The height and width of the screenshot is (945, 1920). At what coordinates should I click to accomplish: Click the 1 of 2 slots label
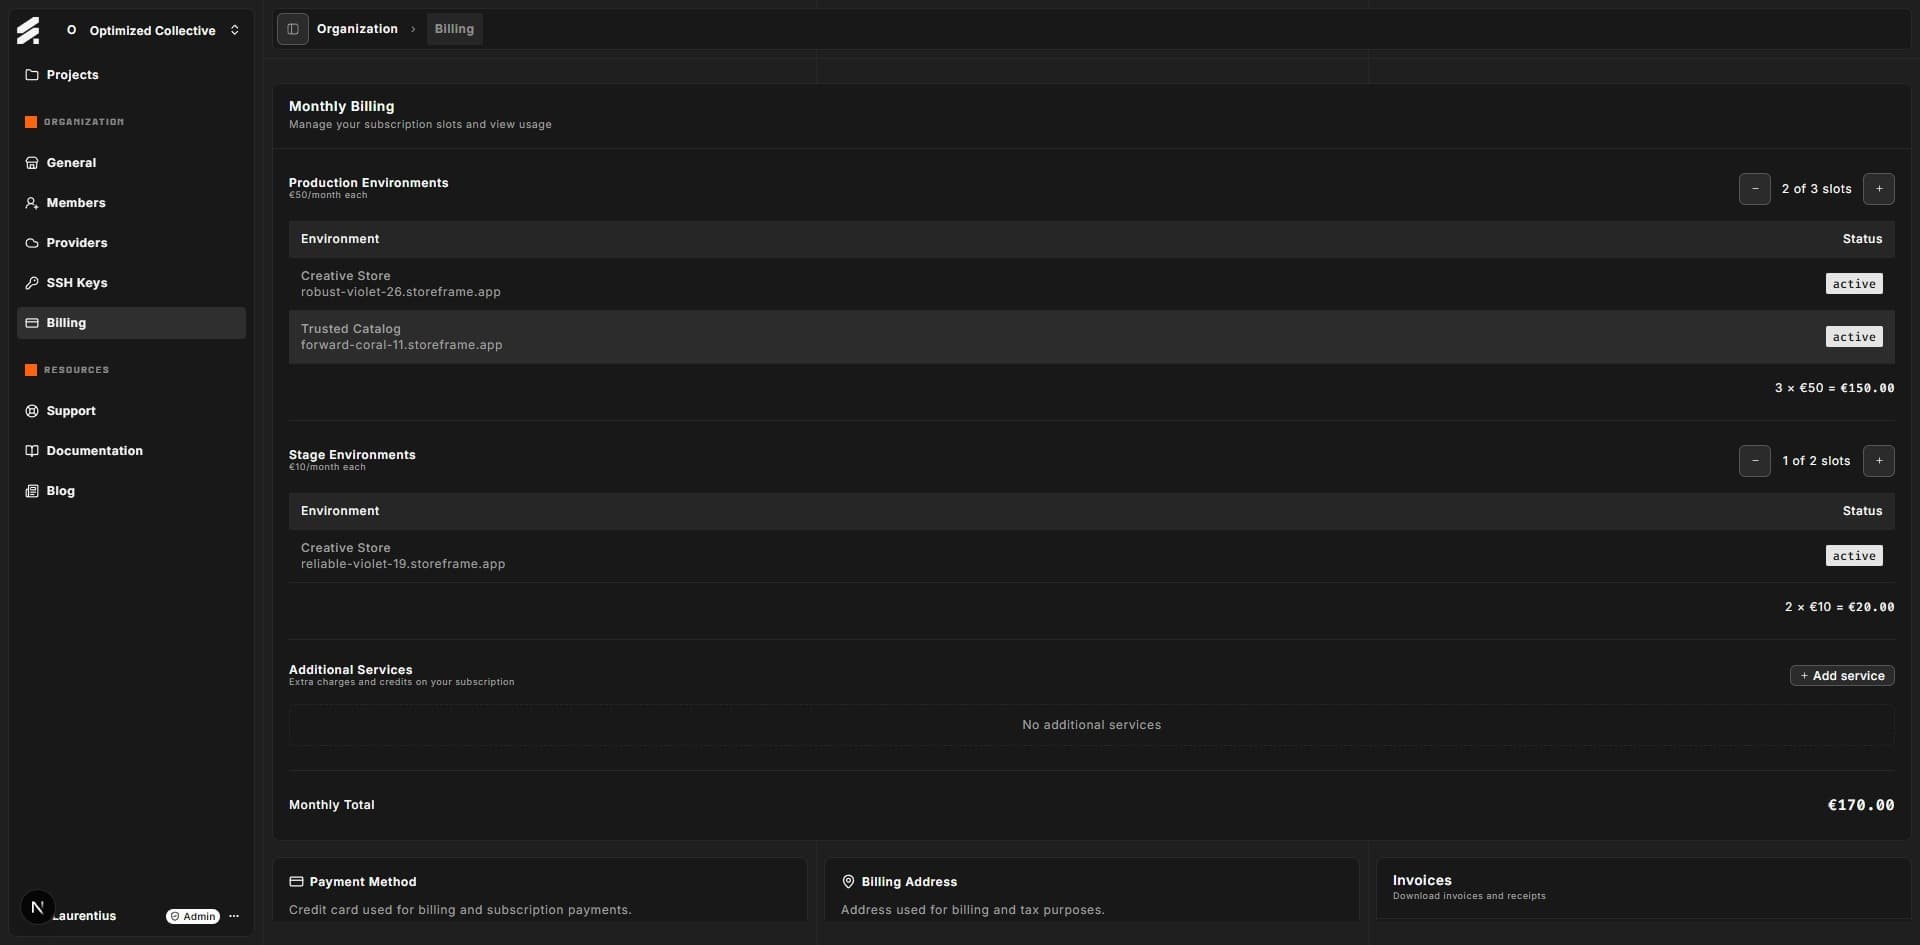click(1816, 461)
